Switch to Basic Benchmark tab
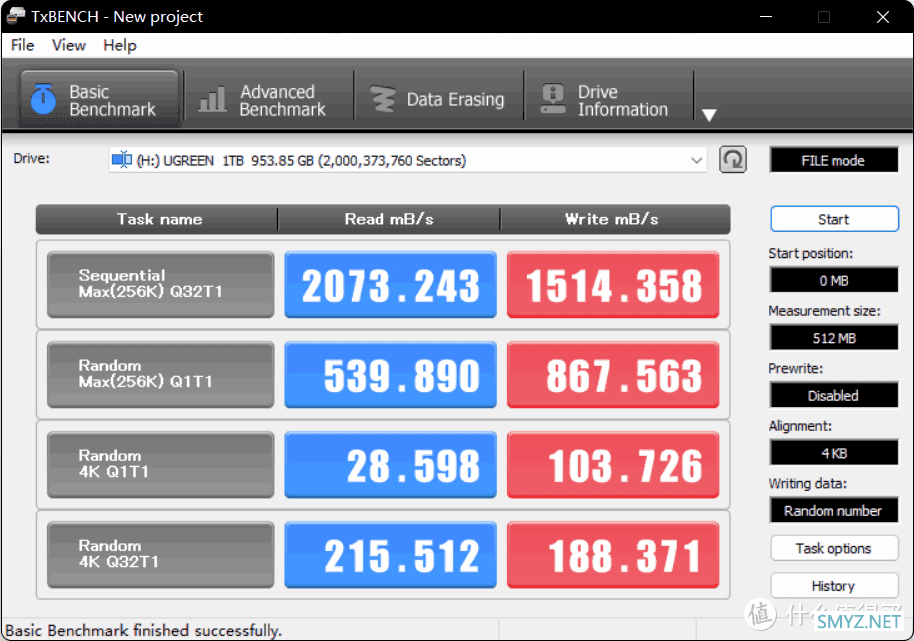The width and height of the screenshot is (914, 641). click(x=99, y=99)
